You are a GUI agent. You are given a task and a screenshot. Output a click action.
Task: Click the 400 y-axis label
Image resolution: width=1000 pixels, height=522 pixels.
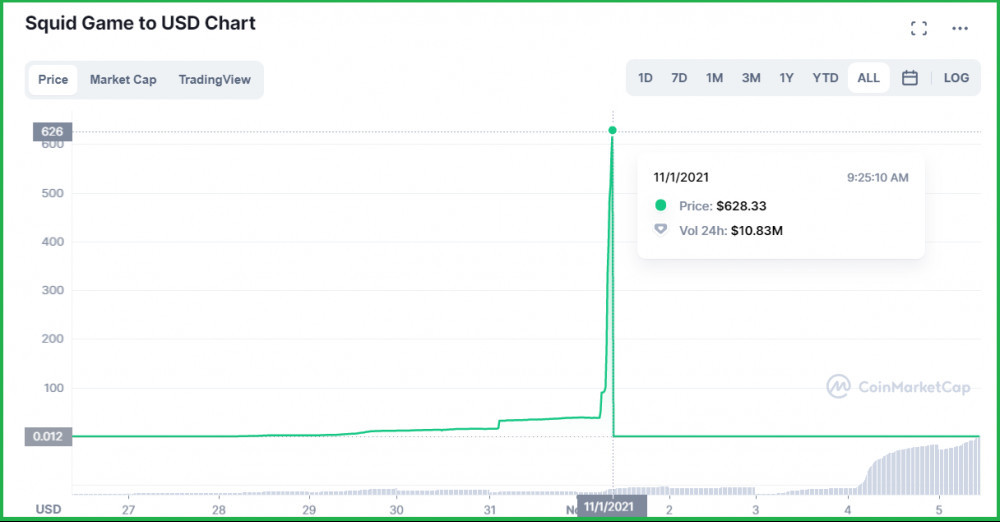[x=52, y=242]
